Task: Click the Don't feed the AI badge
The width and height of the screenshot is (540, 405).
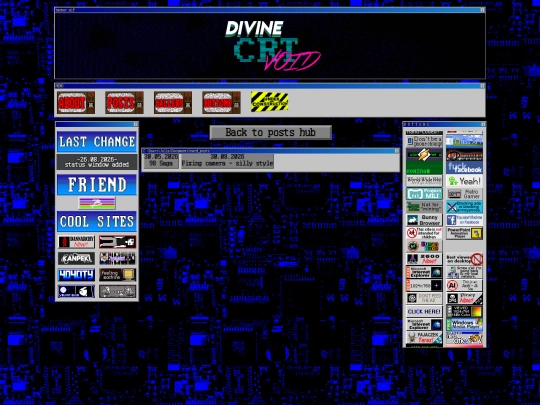Action: [x=424, y=298]
